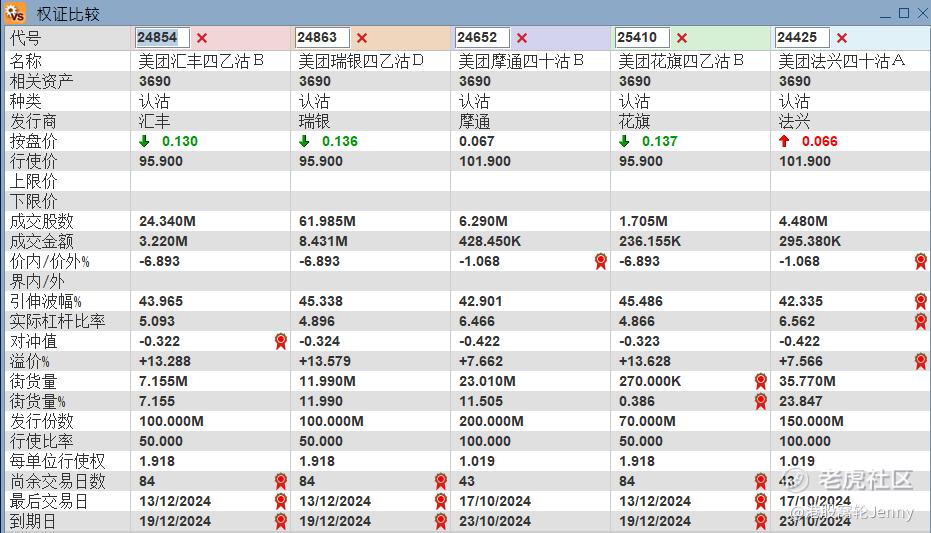Minimize the 权证比较 window
Screen dimensions: 931x533
[885, 14]
